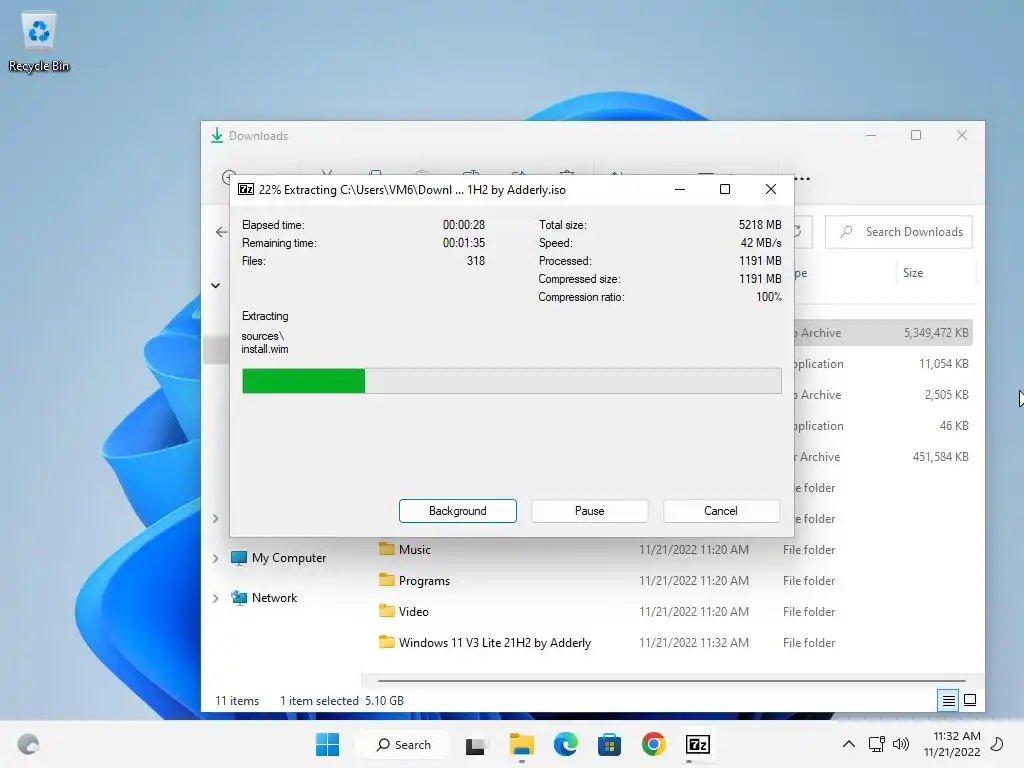This screenshot has height=768, width=1024.
Task: Open the Video folder
Action: (413, 612)
